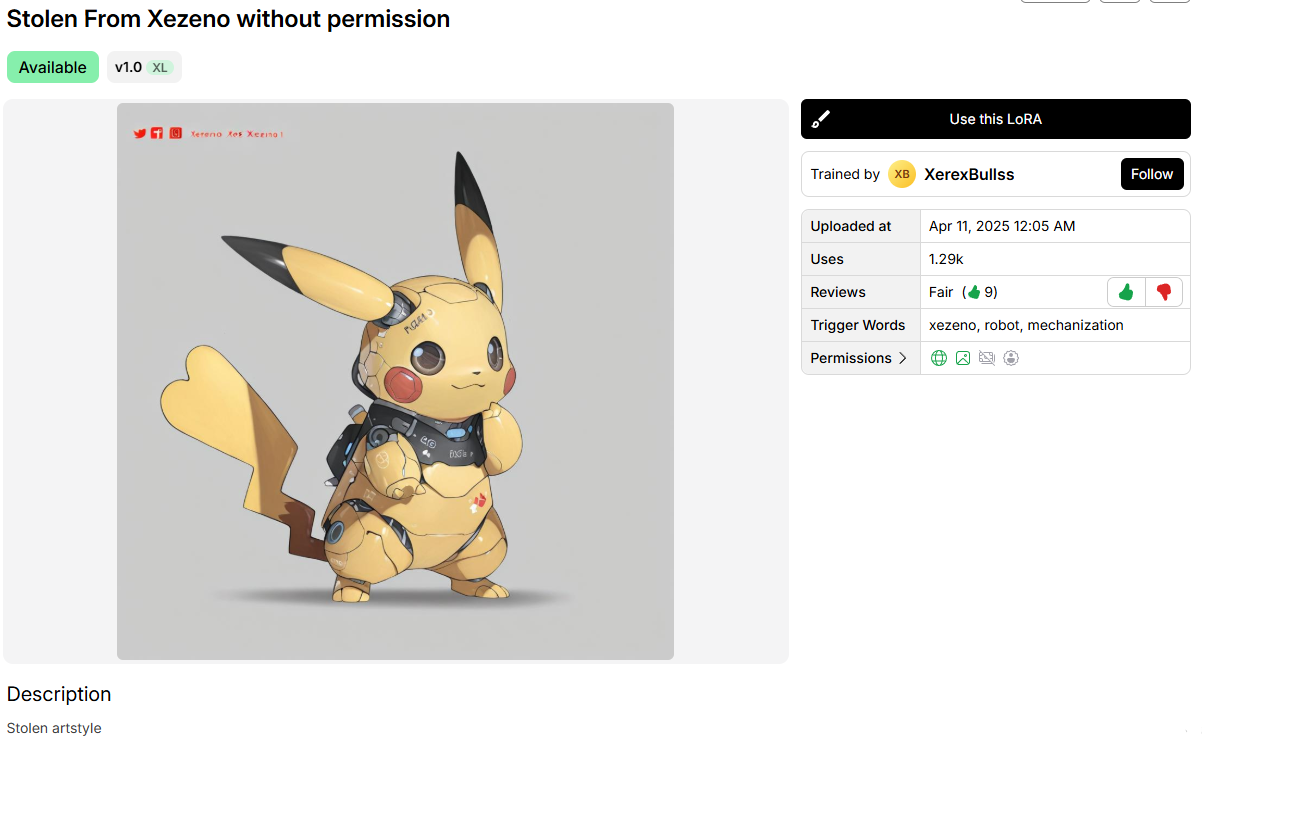Click the green image permission icon

pyautogui.click(x=963, y=358)
